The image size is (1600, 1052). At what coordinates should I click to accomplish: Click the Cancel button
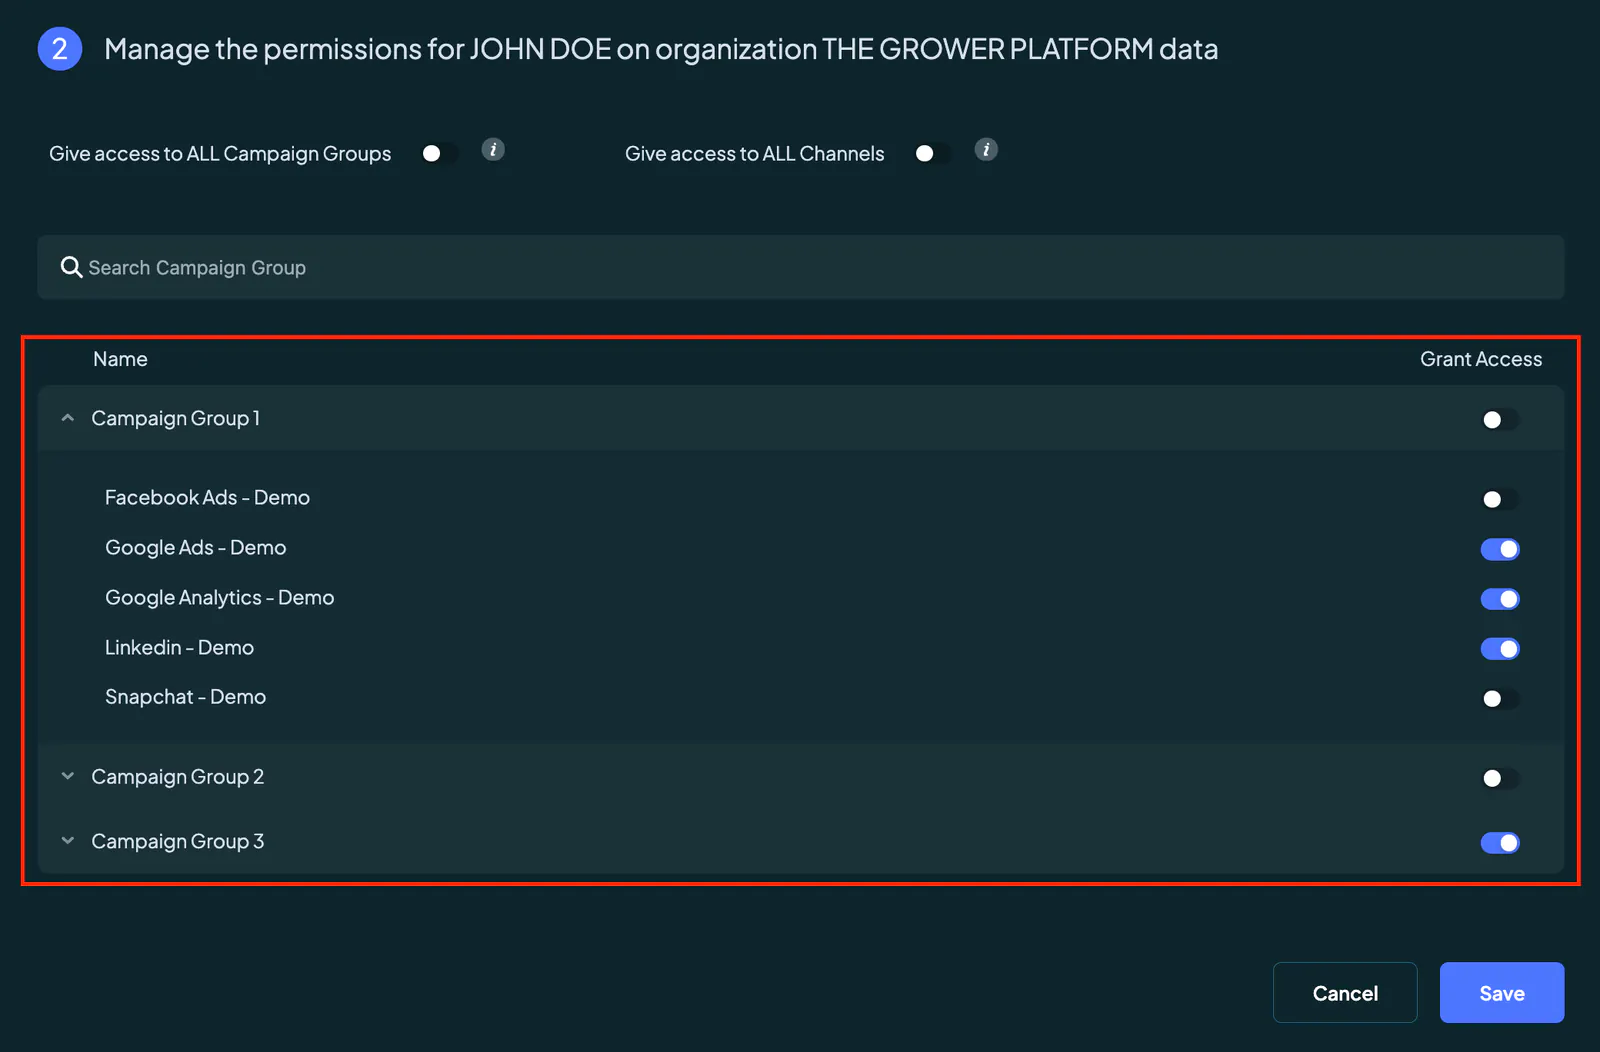click(1345, 992)
